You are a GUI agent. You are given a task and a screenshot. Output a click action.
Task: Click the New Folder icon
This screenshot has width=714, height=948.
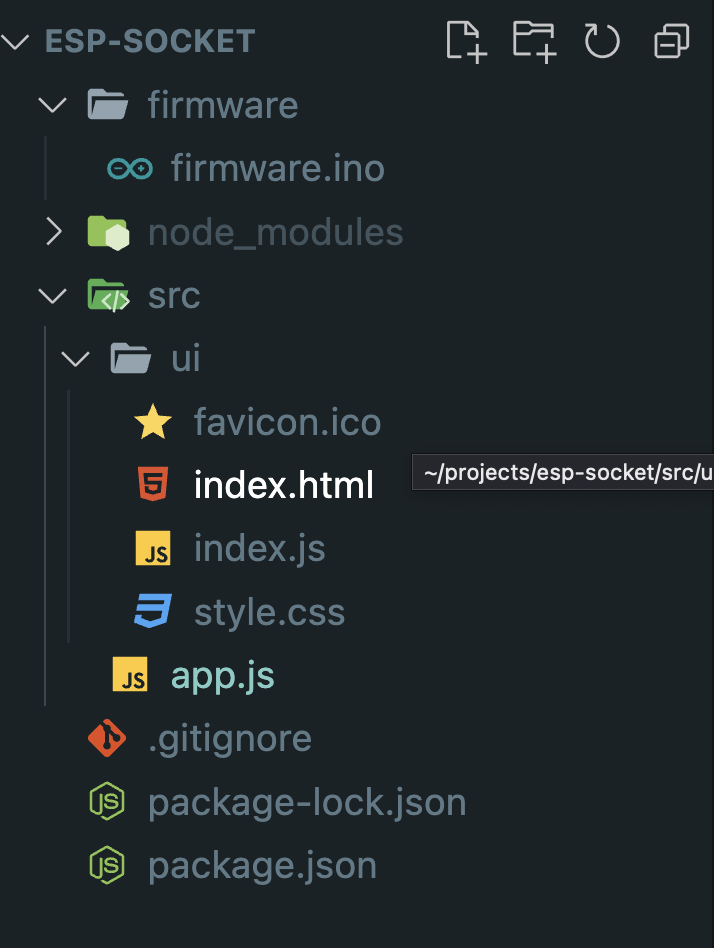534,42
